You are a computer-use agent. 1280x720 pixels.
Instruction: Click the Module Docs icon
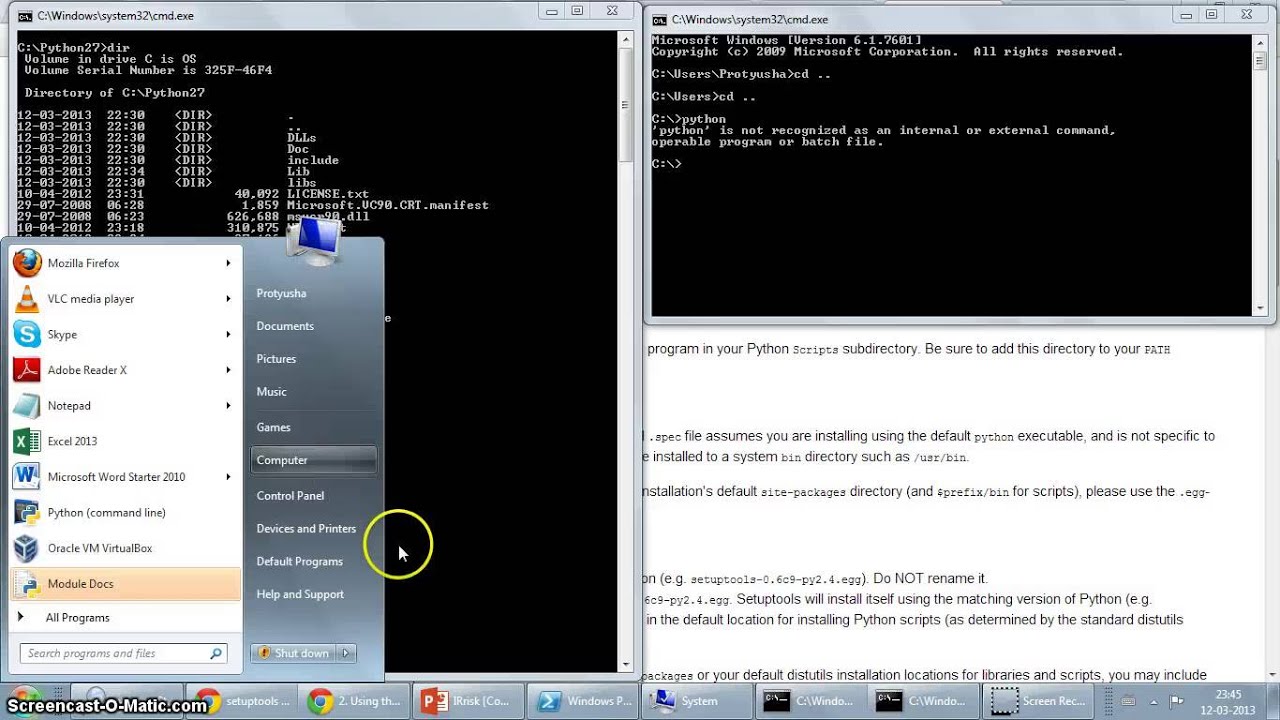click(27, 584)
